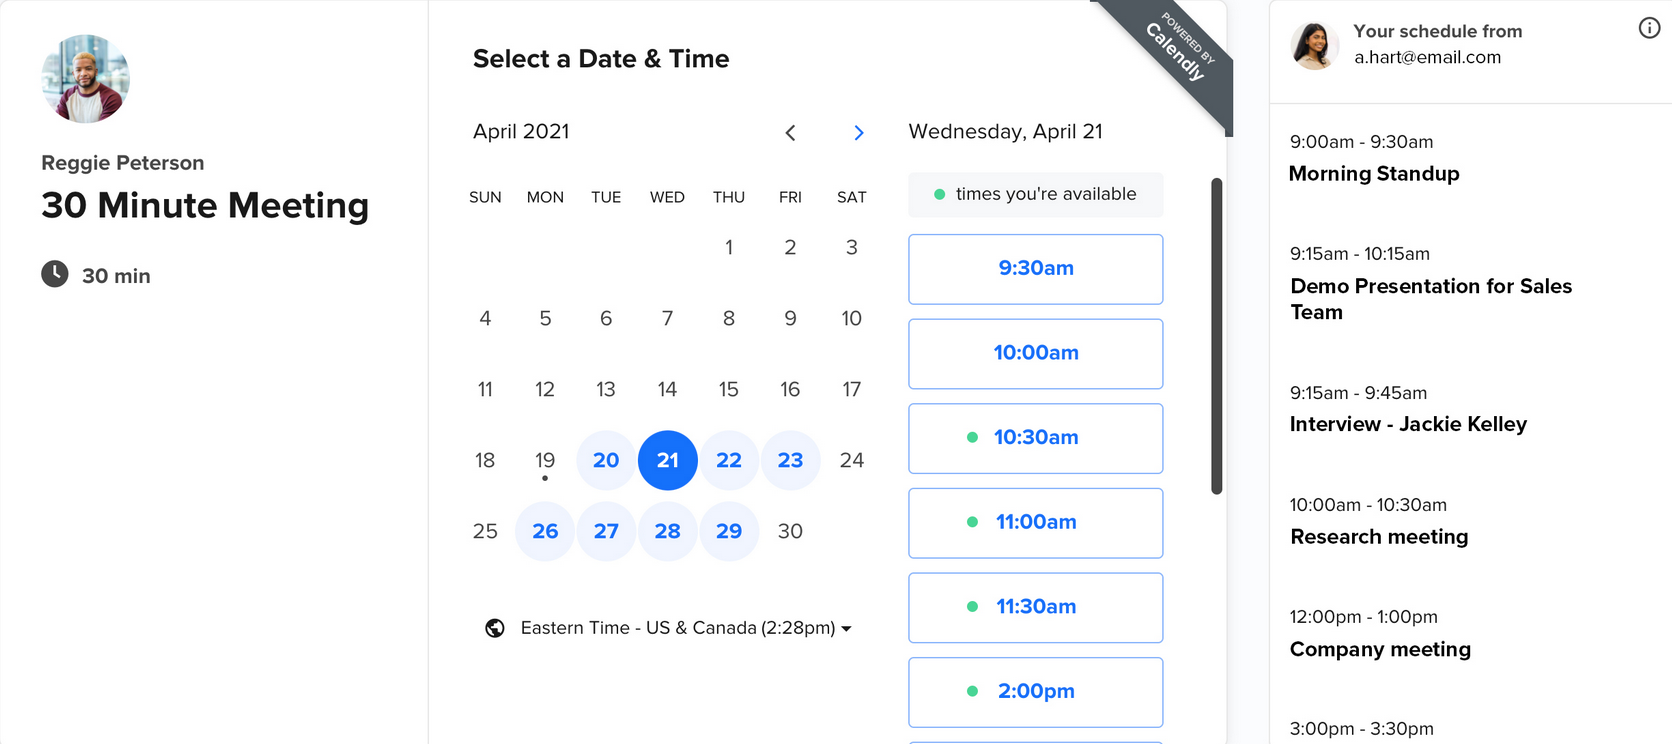Click the info icon beside your schedule

point(1649,29)
